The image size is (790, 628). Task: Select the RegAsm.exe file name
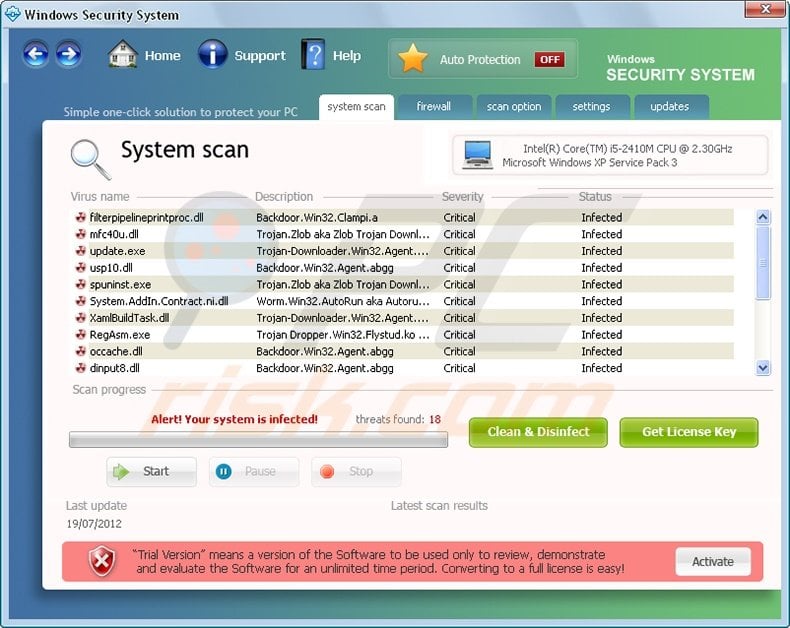pos(120,335)
